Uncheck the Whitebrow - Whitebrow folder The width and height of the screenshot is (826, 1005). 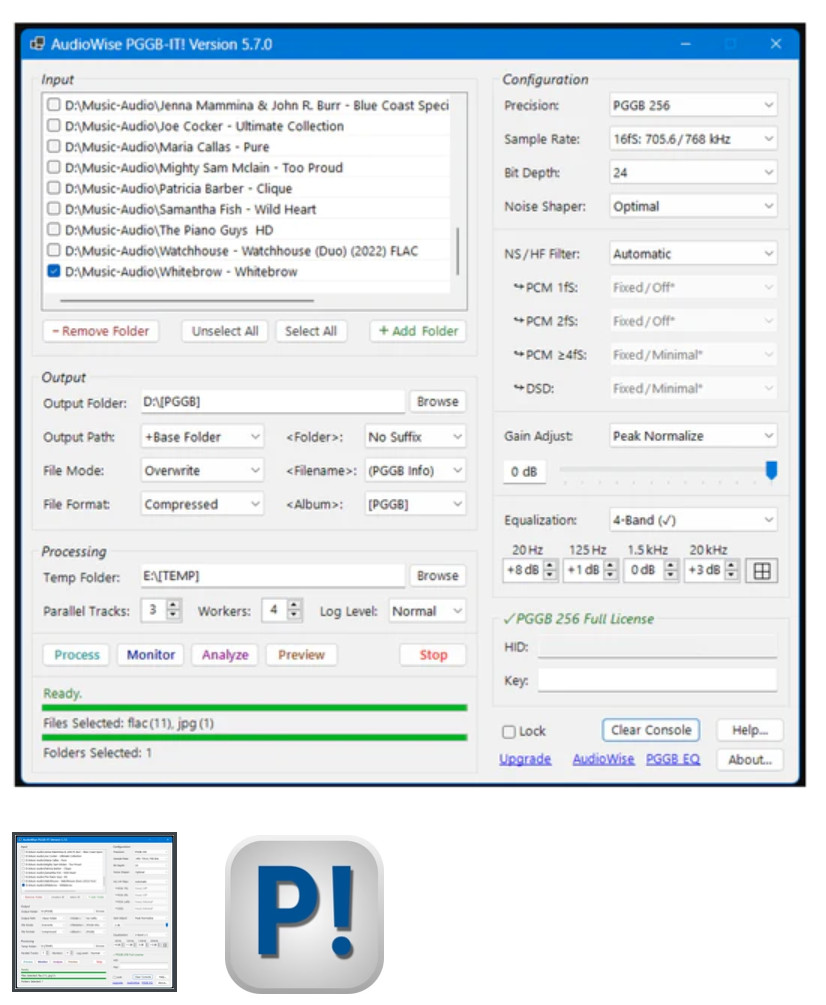(x=53, y=272)
